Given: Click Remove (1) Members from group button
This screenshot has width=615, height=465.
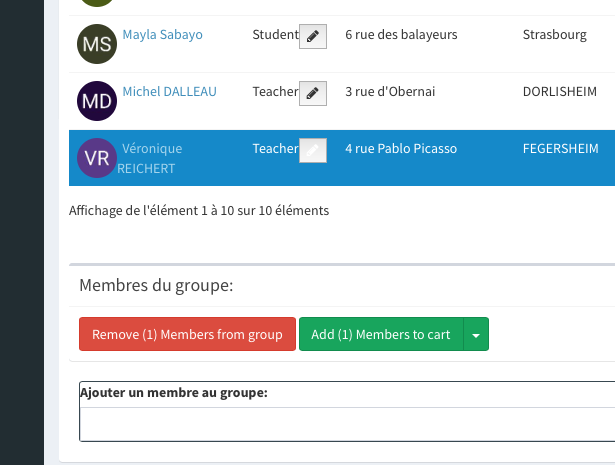Looking at the screenshot, I should coord(187,334).
